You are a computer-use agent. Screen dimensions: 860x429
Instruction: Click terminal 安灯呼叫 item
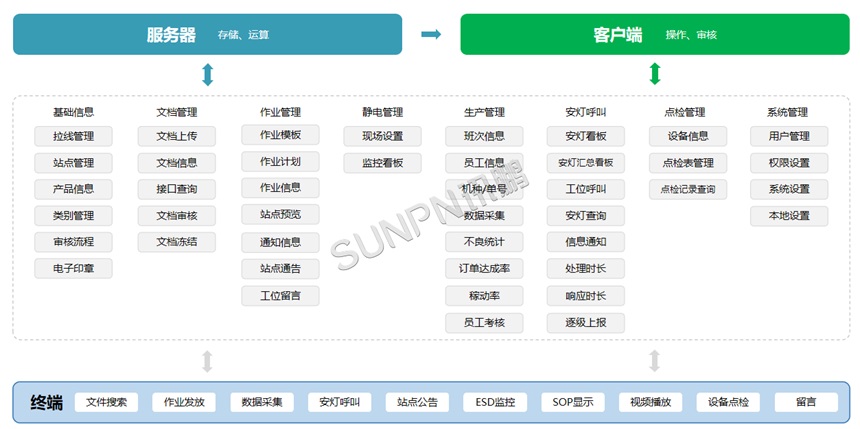coord(340,402)
